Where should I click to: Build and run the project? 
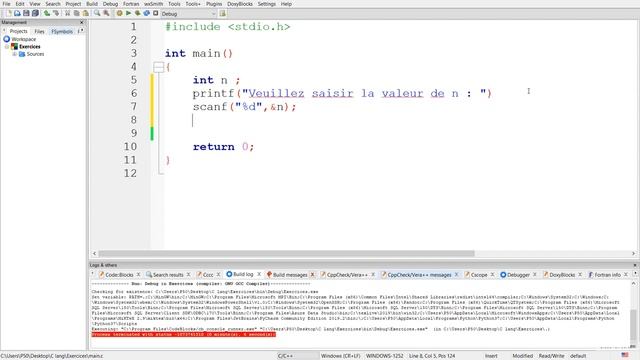click(x=138, y=13)
